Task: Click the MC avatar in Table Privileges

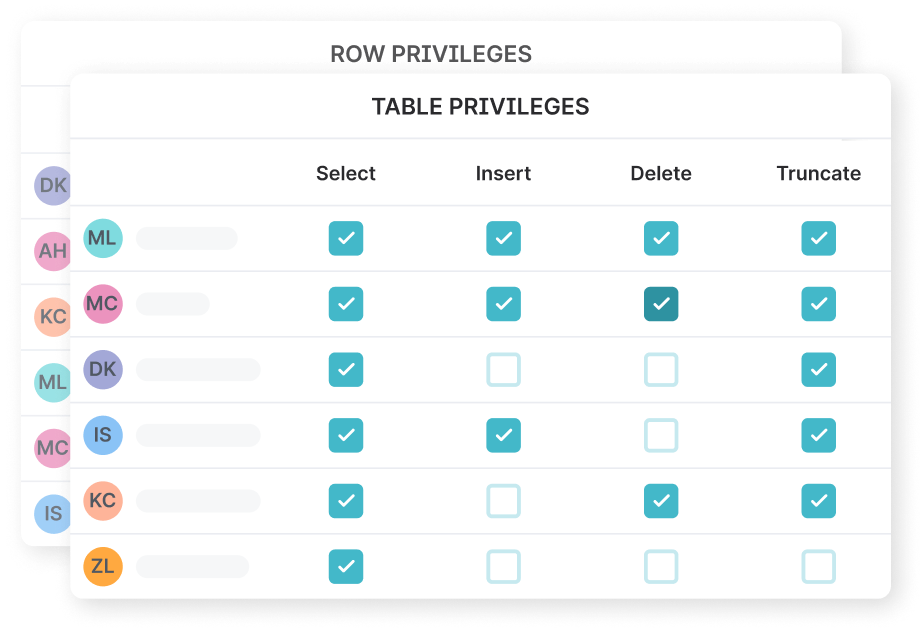Action: click(x=103, y=304)
